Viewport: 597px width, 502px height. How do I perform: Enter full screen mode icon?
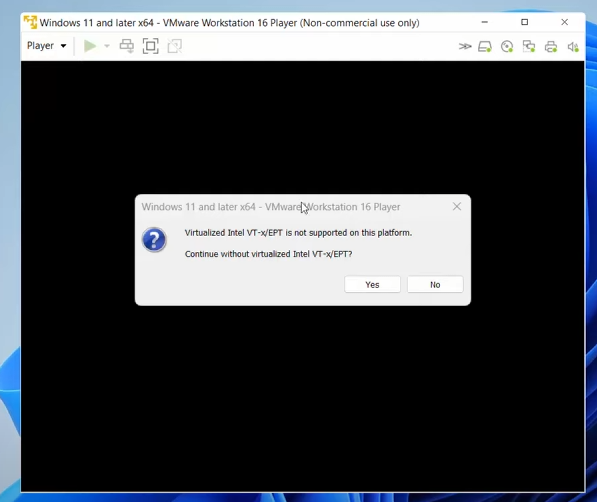coord(150,46)
